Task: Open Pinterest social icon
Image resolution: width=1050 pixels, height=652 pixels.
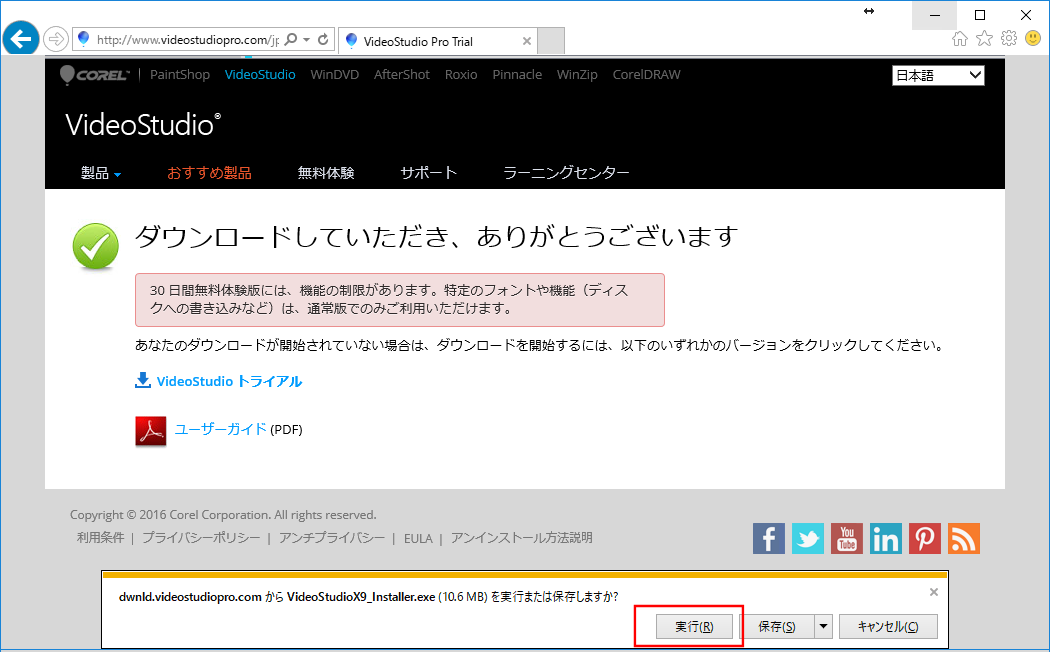Action: coord(925,538)
